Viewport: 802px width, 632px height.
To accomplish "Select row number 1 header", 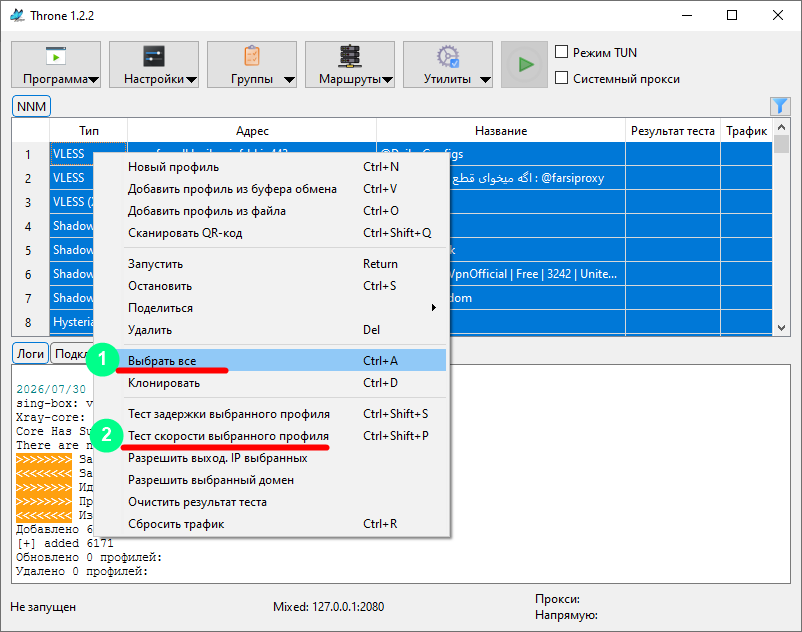I will click(28, 154).
